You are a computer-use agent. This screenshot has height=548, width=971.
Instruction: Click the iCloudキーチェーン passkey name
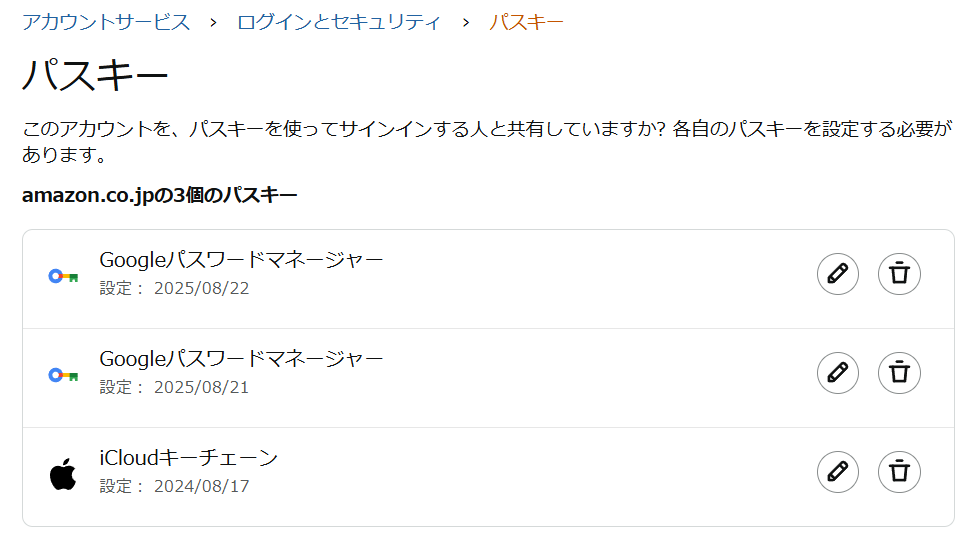pos(188,458)
